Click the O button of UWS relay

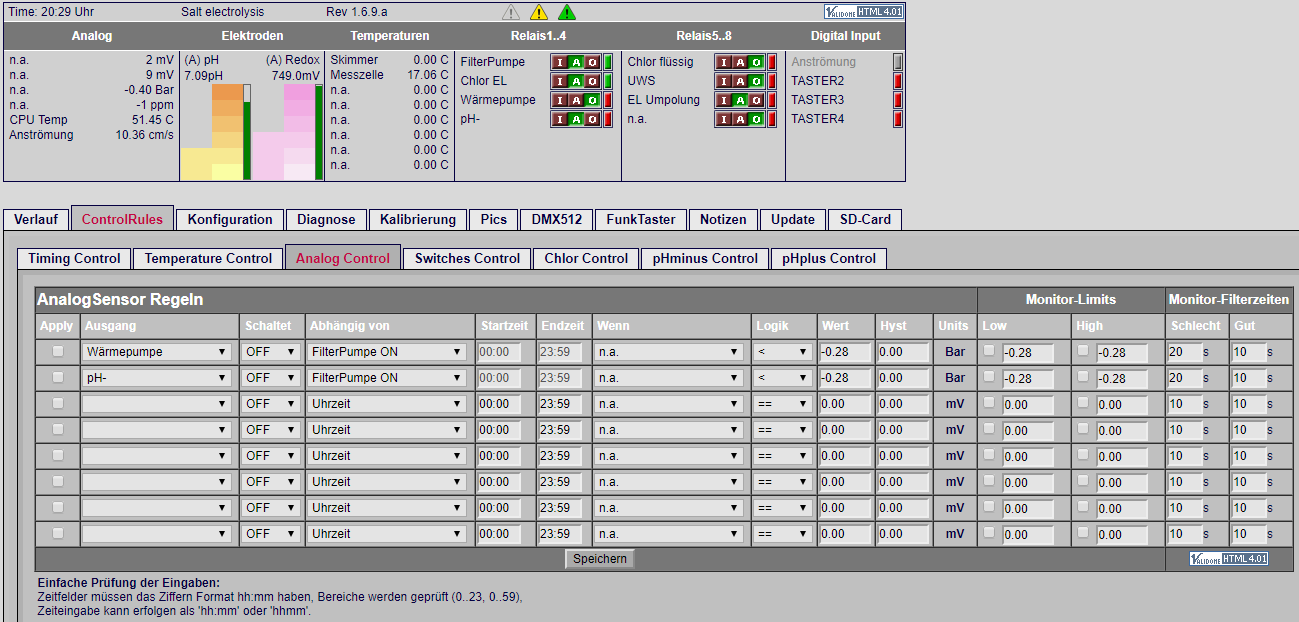(756, 81)
